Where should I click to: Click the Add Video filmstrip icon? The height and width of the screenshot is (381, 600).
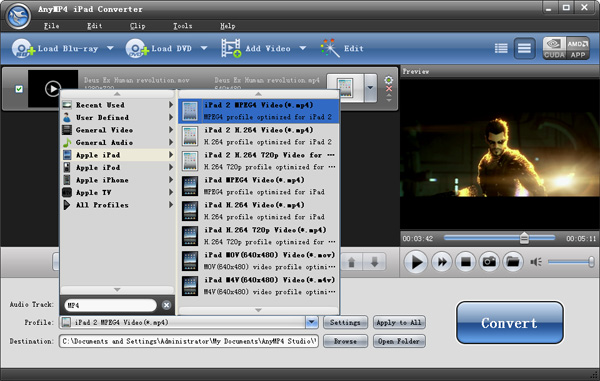tap(231, 48)
